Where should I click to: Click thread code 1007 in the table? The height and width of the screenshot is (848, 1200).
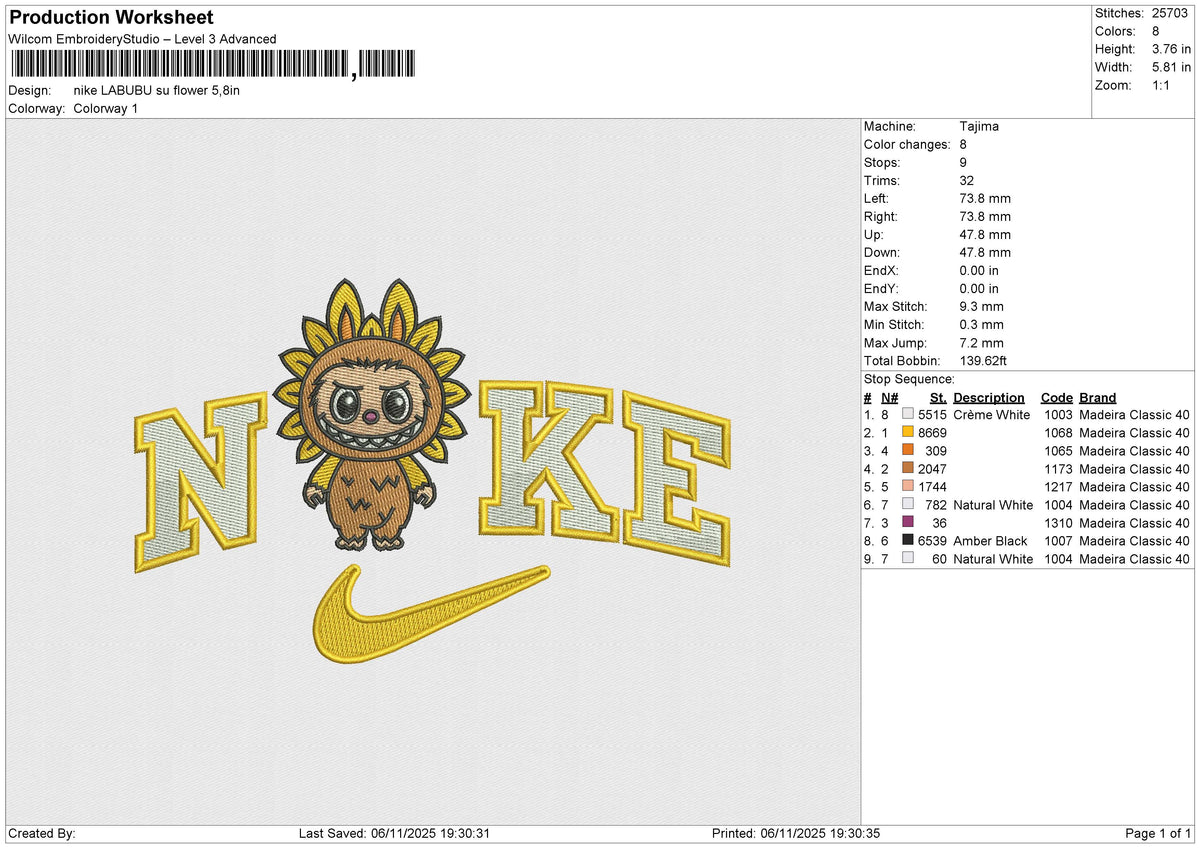1058,541
